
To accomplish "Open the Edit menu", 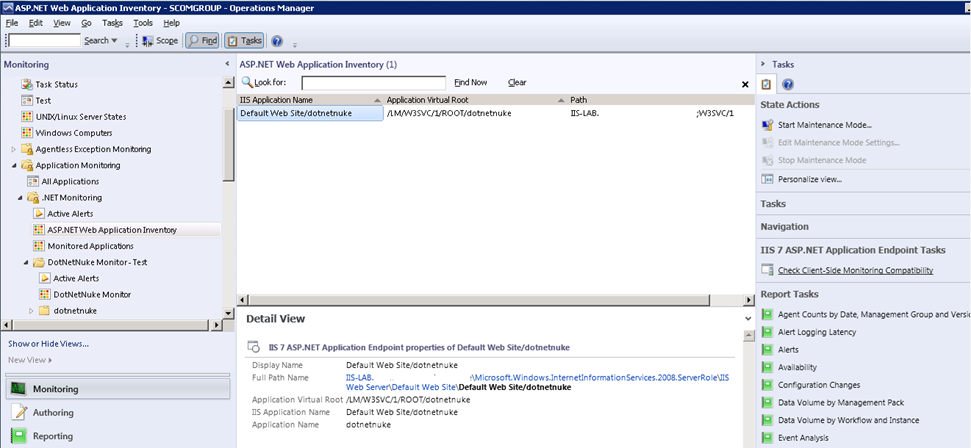I will (x=35, y=23).
